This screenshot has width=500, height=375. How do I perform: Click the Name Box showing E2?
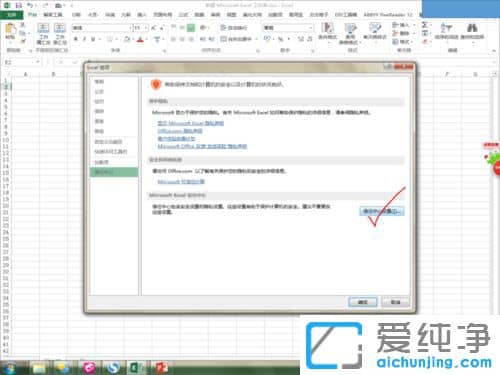pos(19,62)
